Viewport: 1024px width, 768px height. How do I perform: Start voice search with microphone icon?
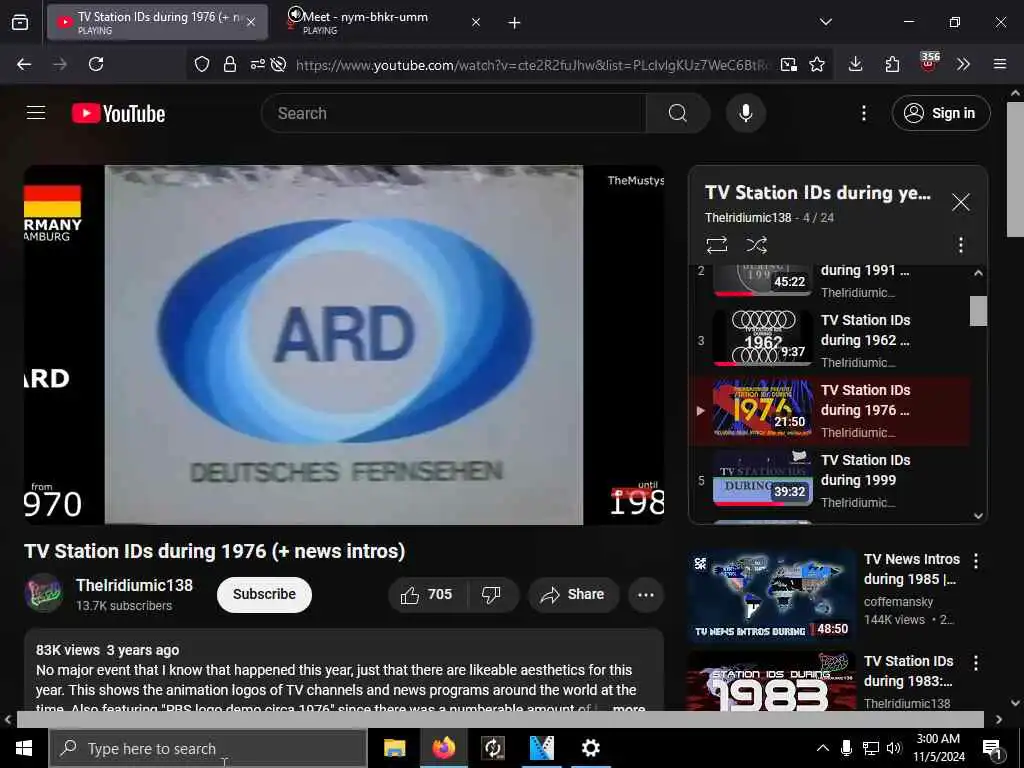745,113
